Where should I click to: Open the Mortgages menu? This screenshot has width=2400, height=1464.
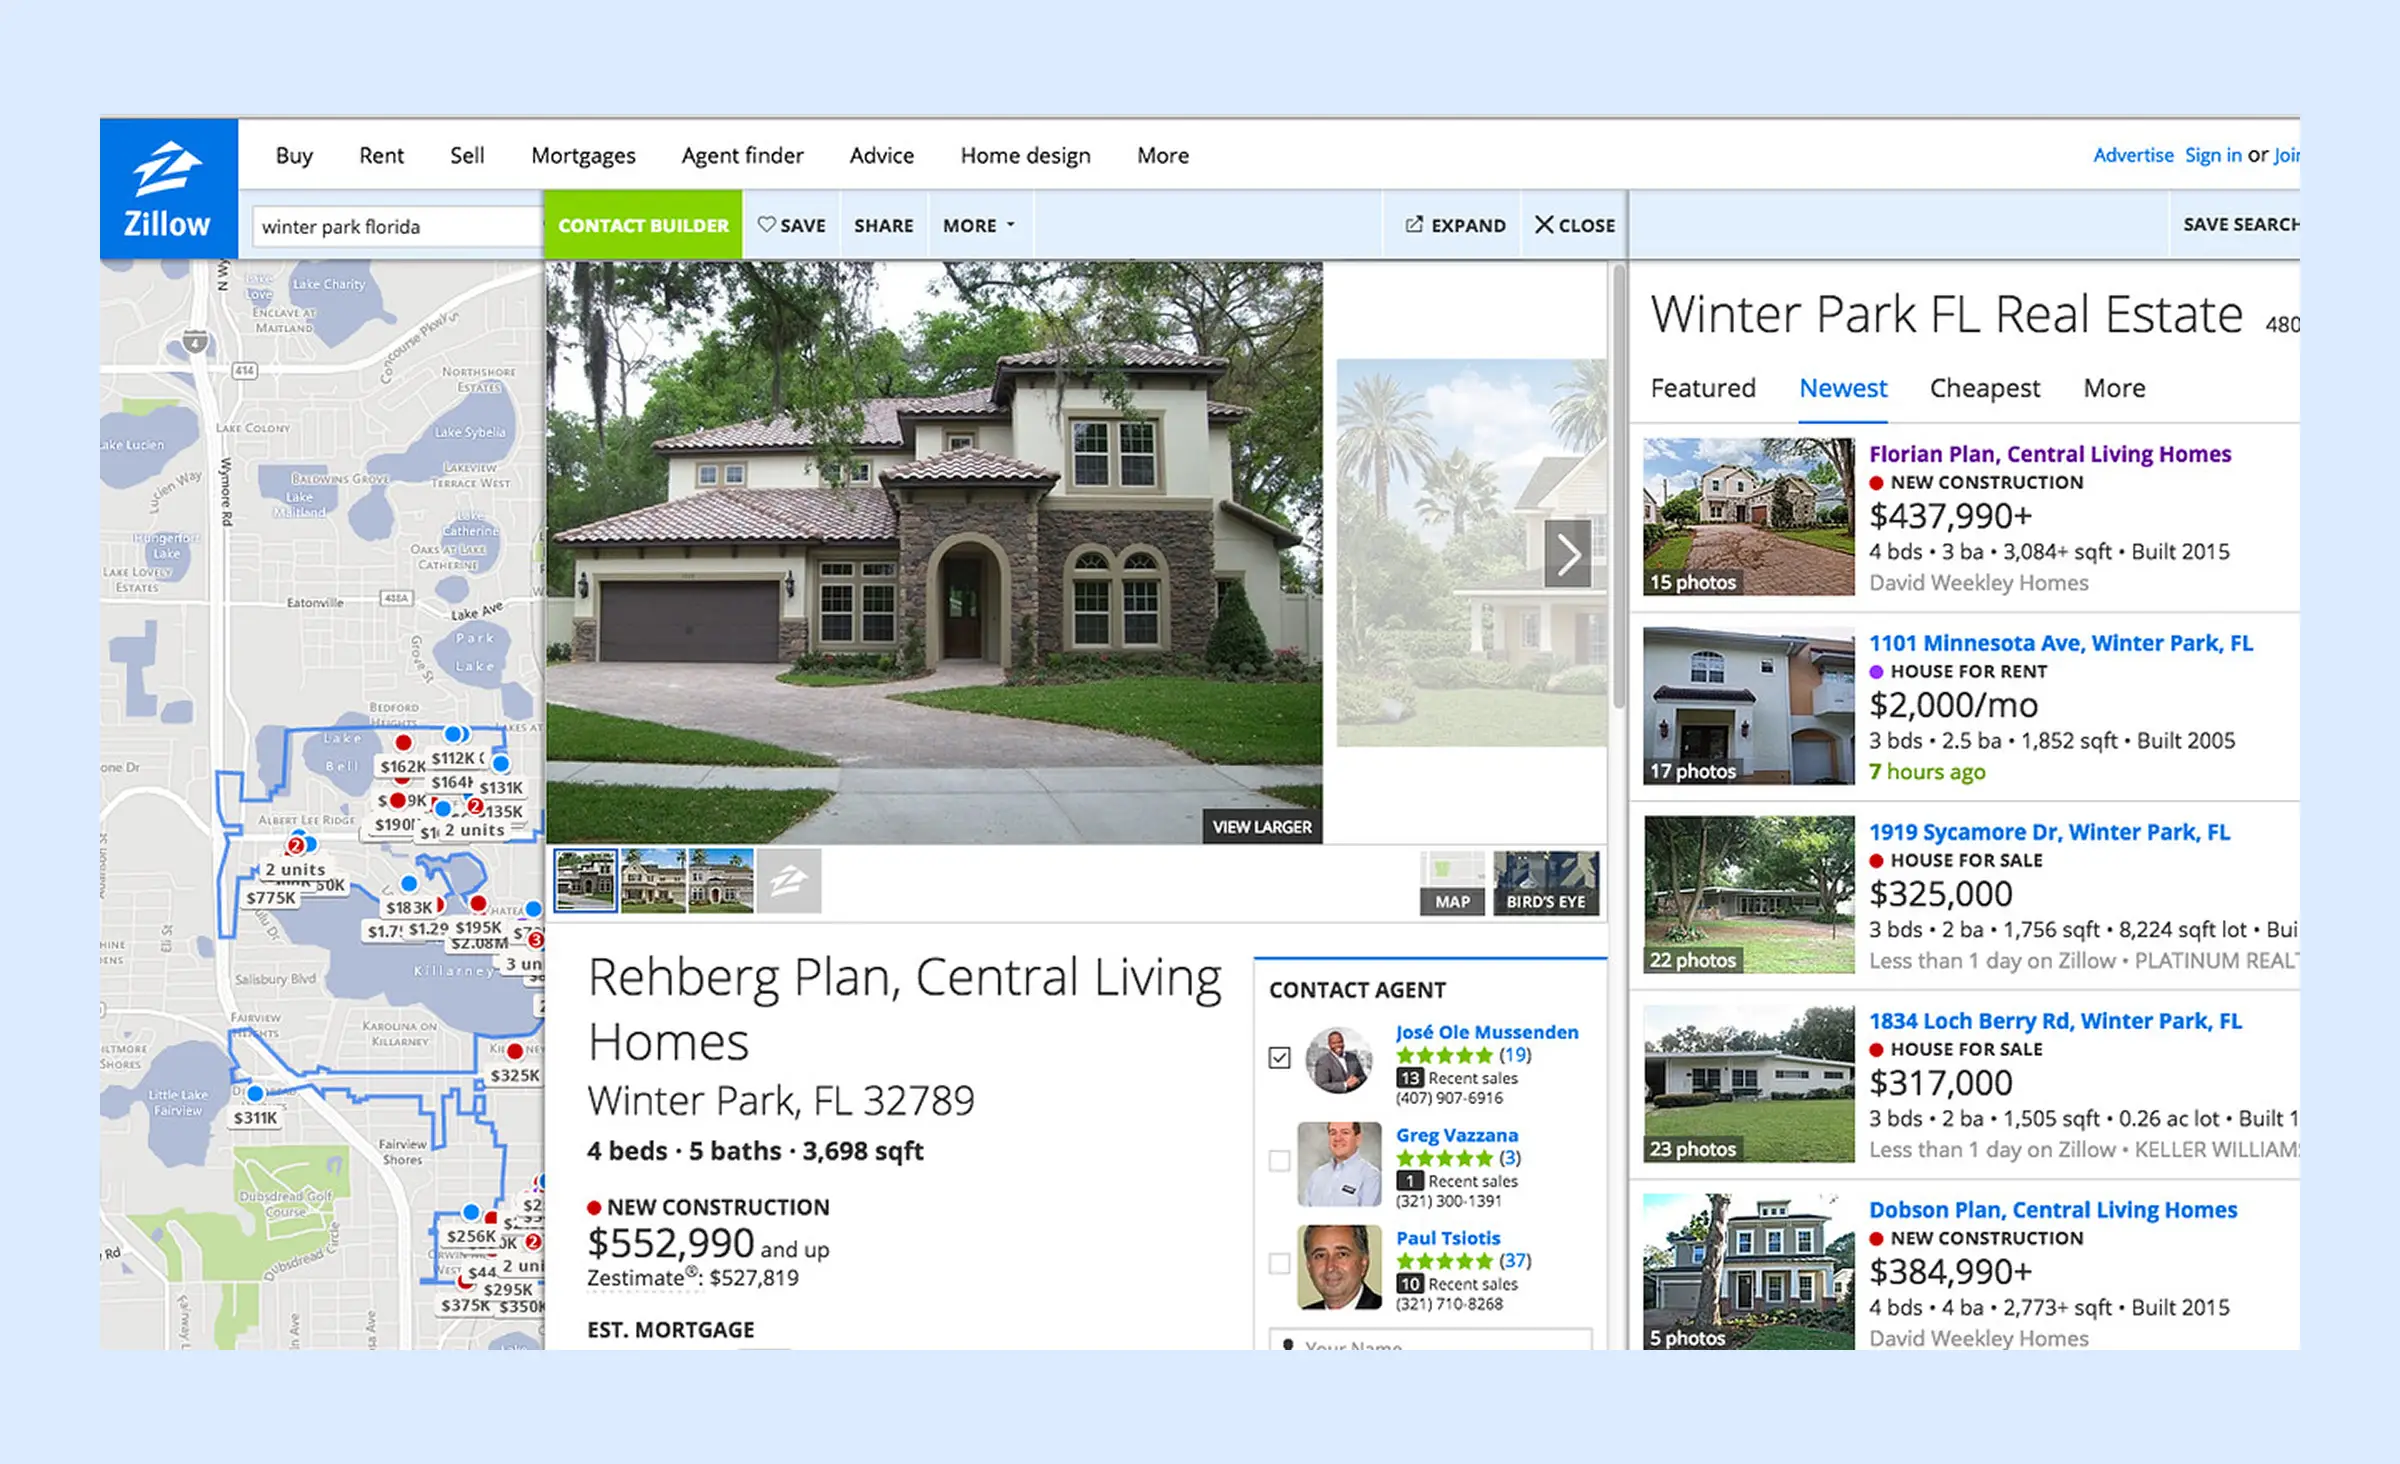pos(583,155)
